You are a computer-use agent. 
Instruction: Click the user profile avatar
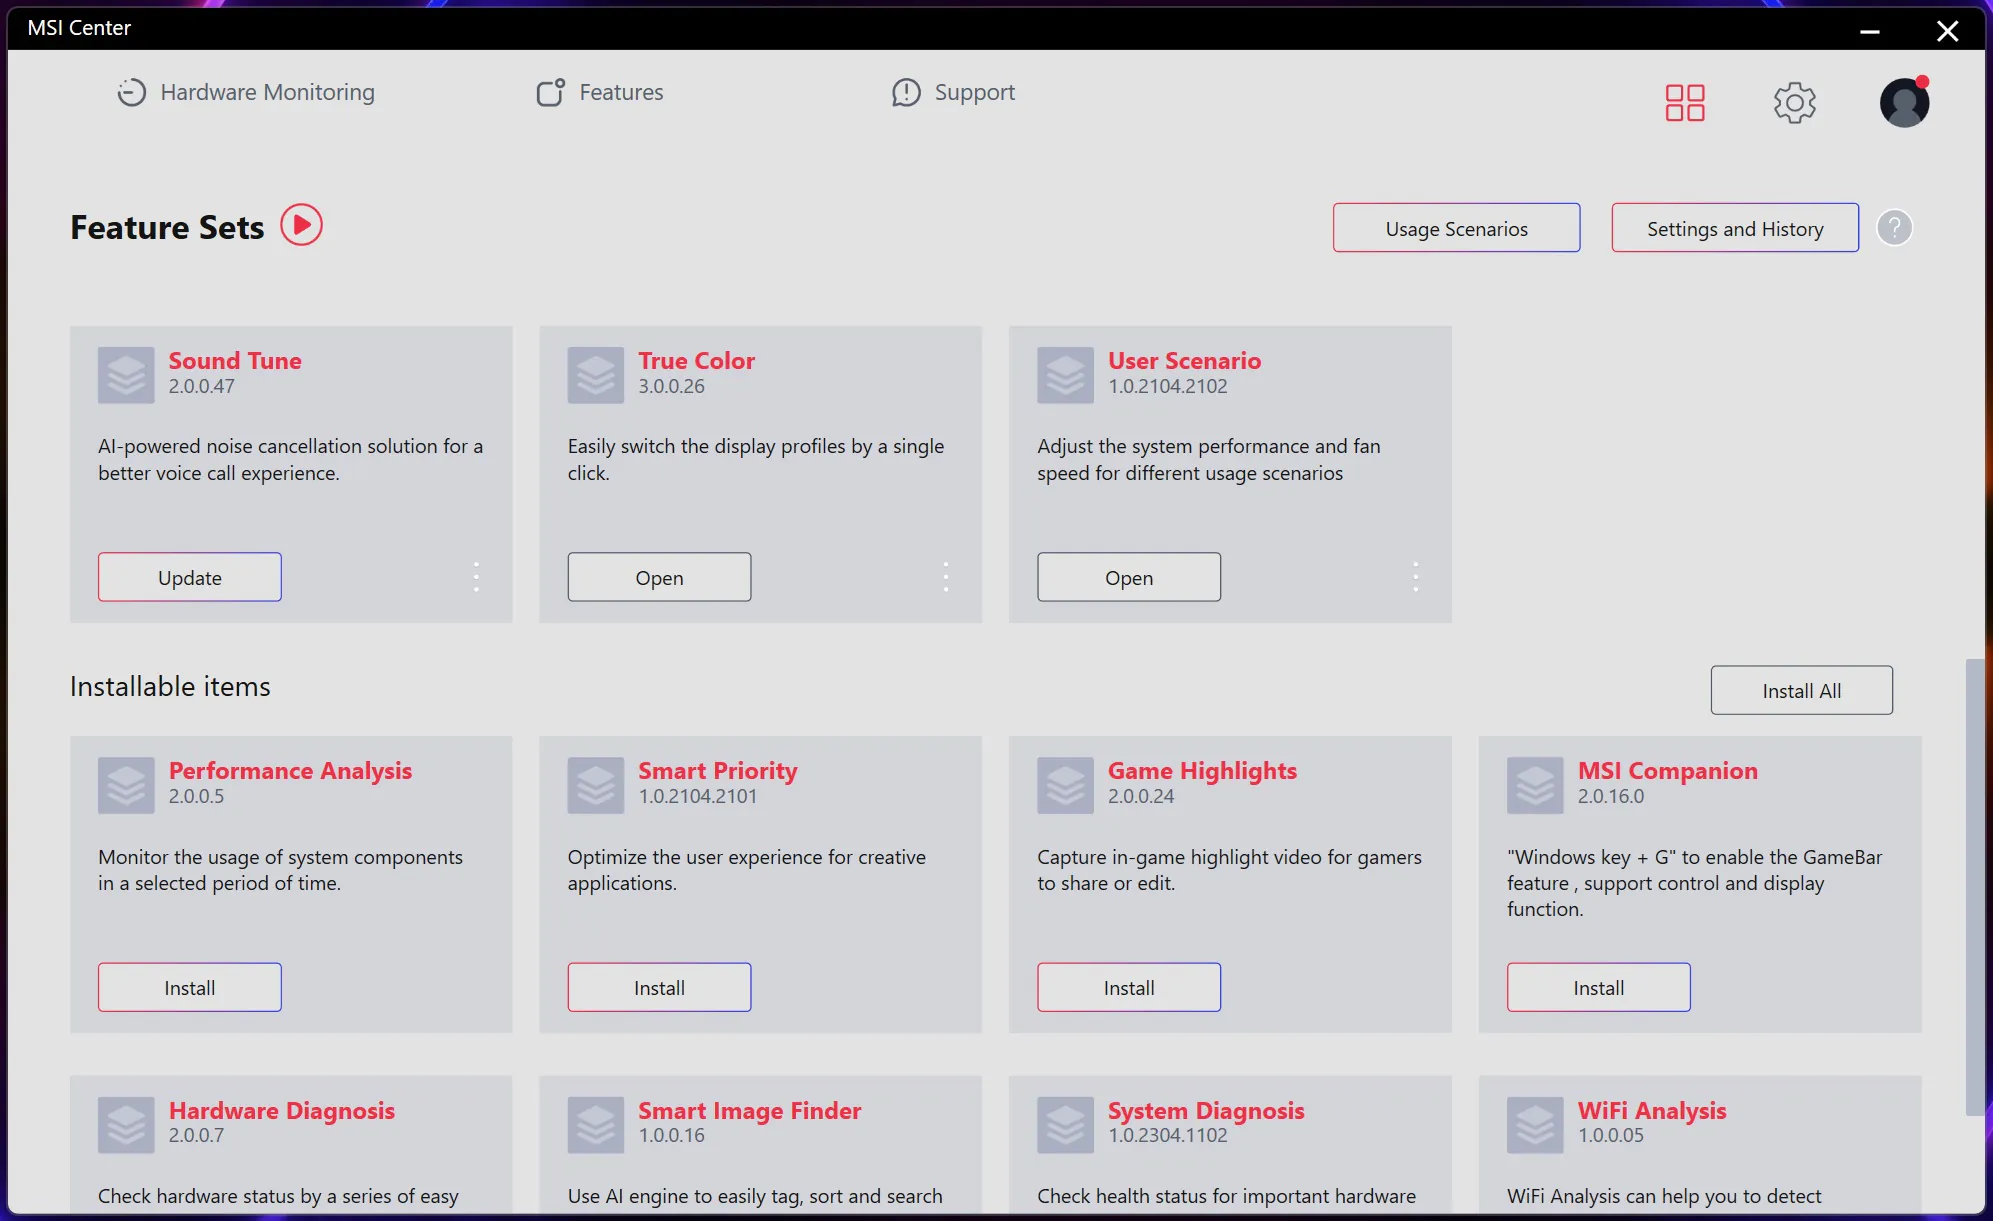tap(1904, 102)
